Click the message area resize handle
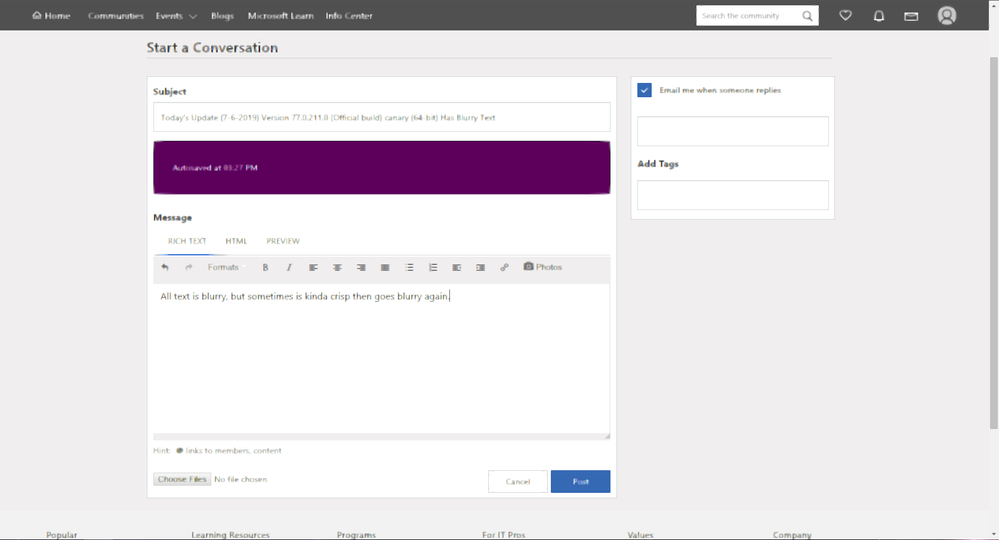Image resolution: width=999 pixels, height=540 pixels. click(x=607, y=436)
